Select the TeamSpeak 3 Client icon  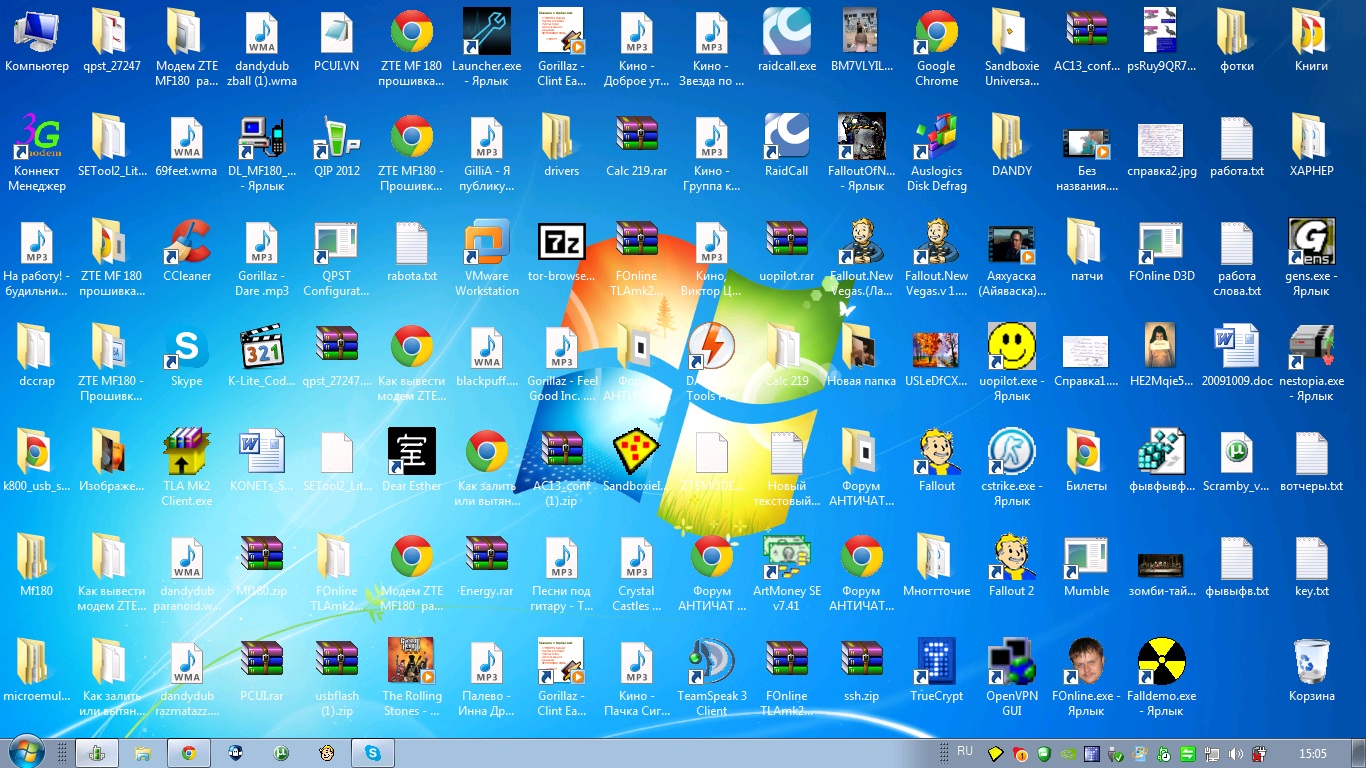pos(712,678)
